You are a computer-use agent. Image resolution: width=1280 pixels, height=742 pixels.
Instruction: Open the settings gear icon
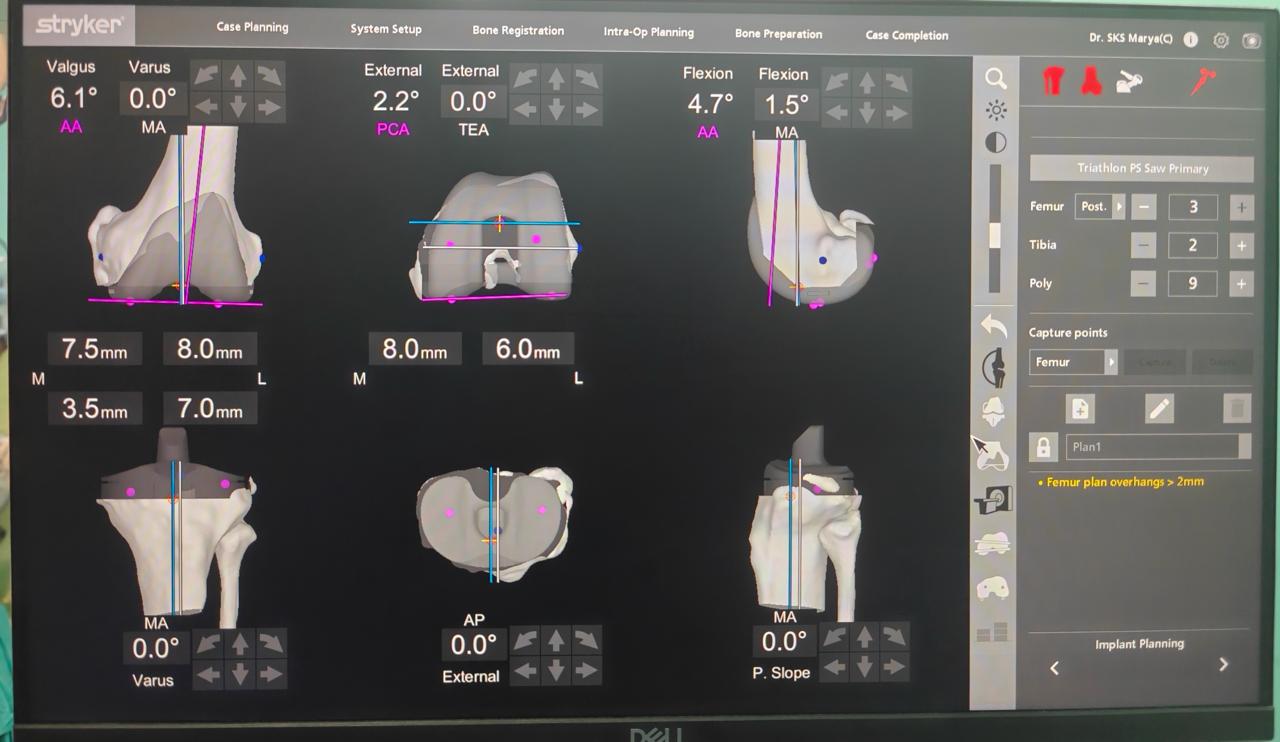pyautogui.click(x=1220, y=40)
